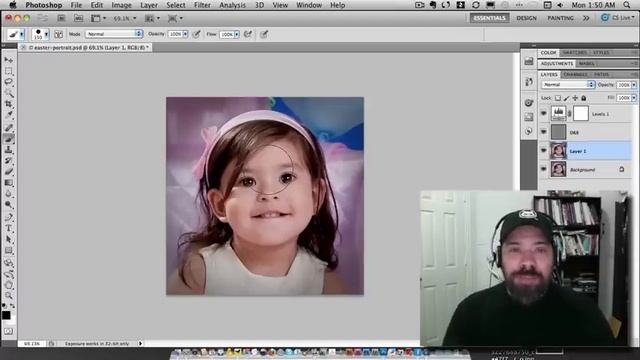
Task: Switch to the Masks tab
Action: click(x=587, y=64)
